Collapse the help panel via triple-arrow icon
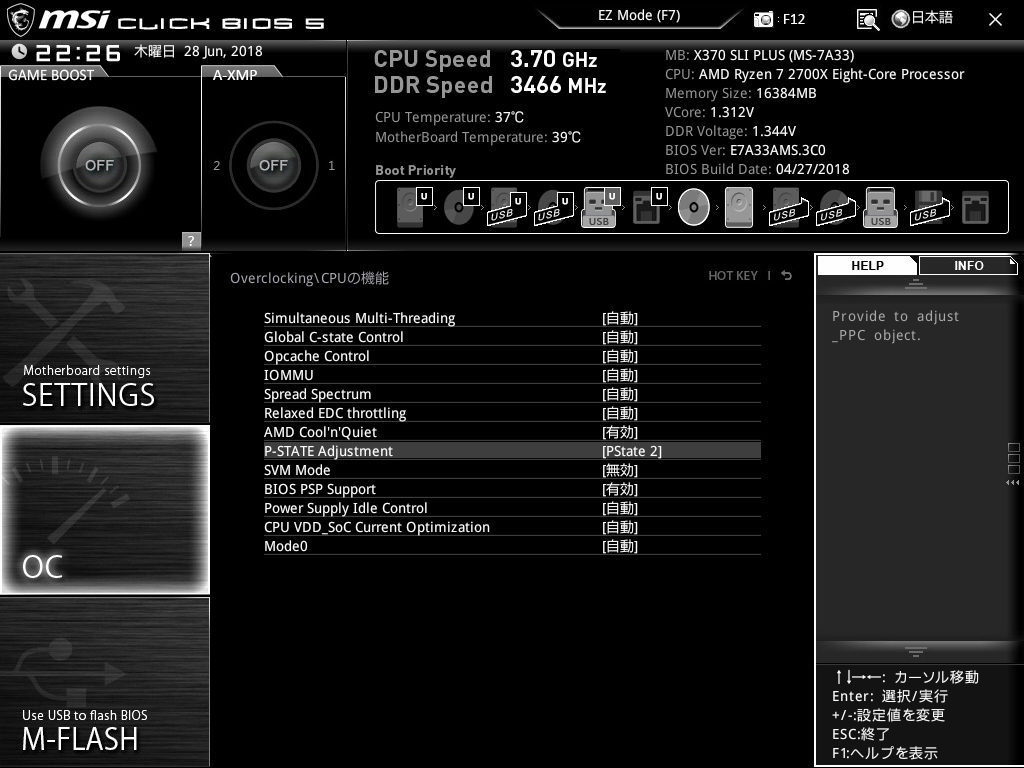1024x768 pixels. pyautogui.click(x=1012, y=483)
